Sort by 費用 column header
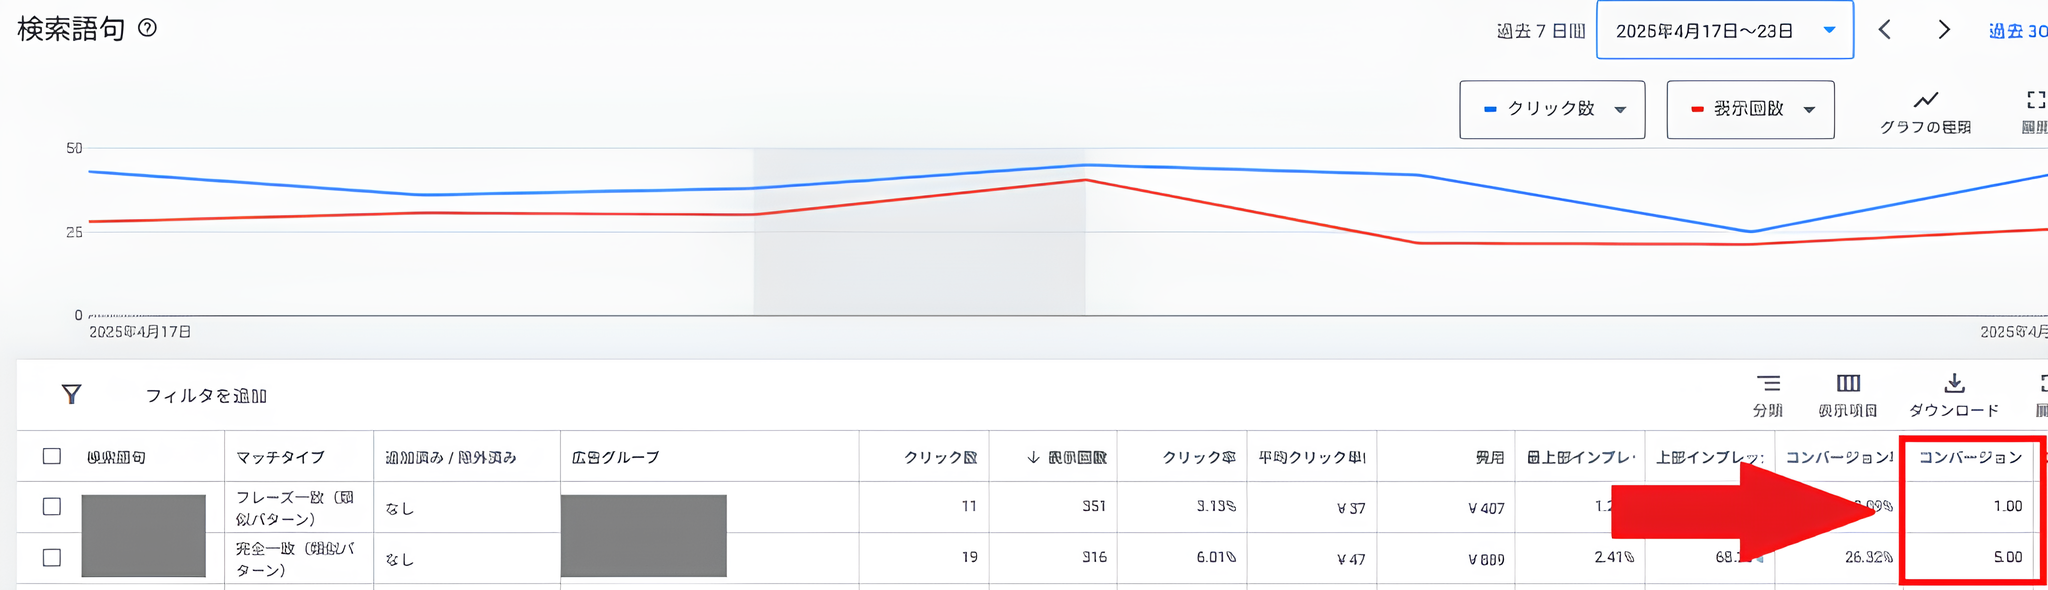 coord(1489,457)
